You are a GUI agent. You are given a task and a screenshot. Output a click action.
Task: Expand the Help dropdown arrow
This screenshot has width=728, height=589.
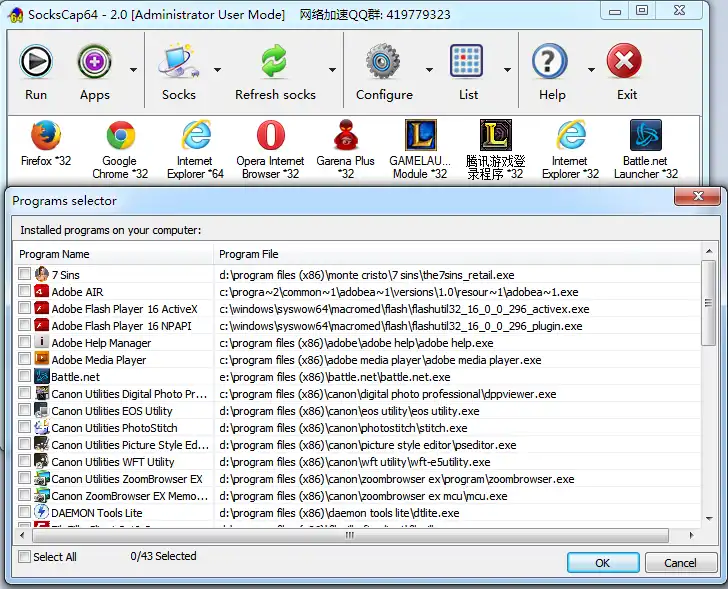coord(591,70)
